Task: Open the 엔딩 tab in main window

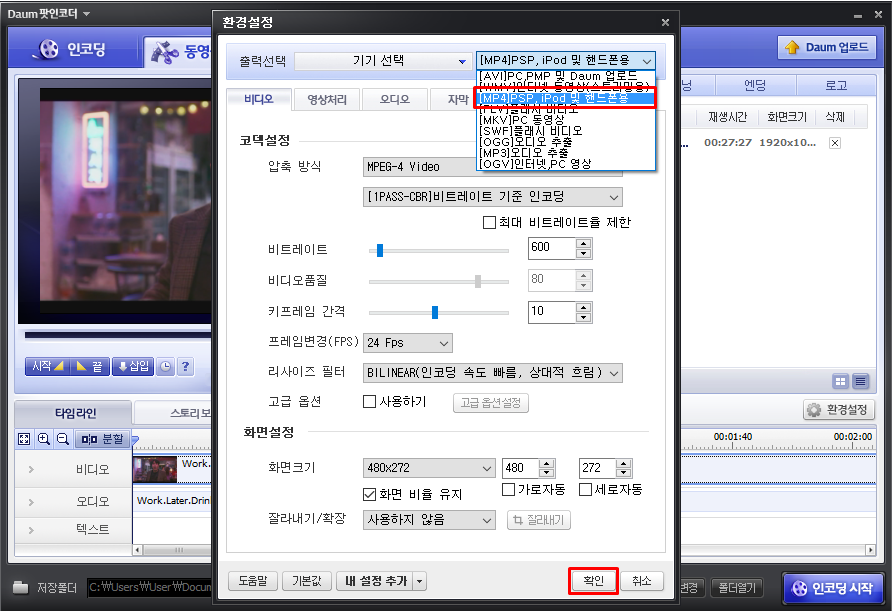Action: [x=755, y=85]
